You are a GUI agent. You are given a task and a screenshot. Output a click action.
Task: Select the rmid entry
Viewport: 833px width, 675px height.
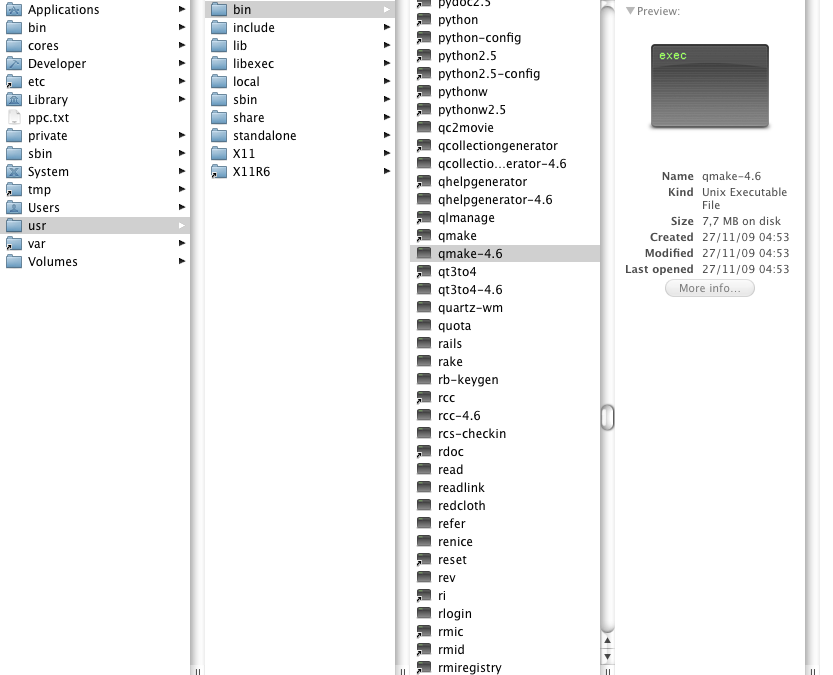(451, 650)
